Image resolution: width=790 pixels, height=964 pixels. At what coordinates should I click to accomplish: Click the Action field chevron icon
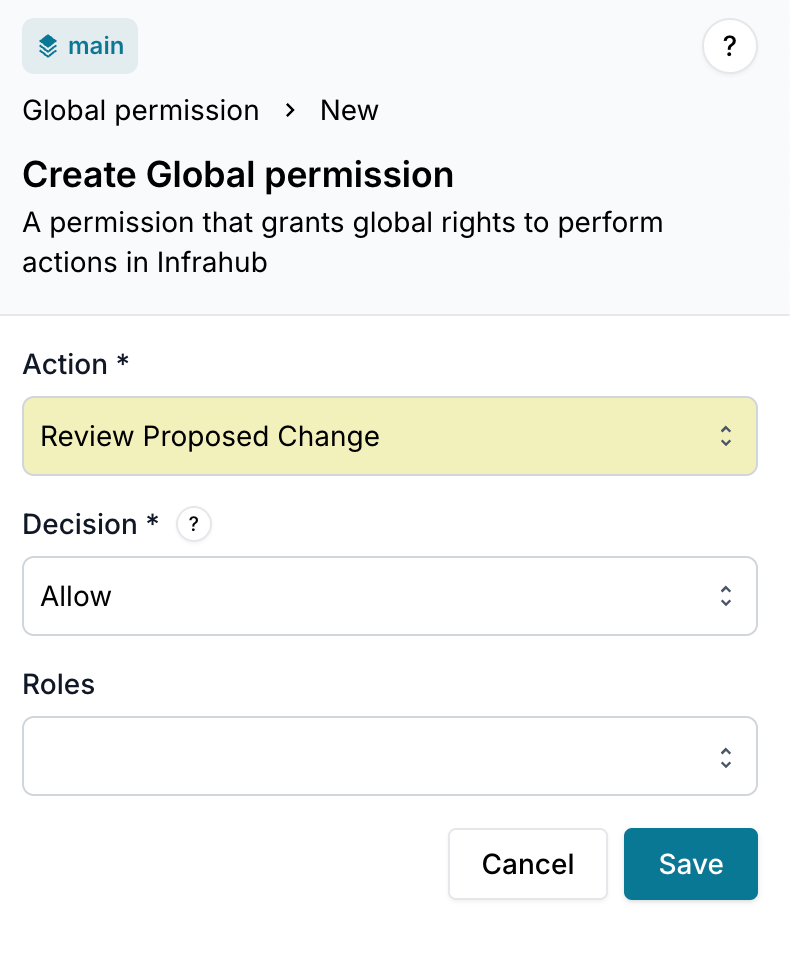pyautogui.click(x=726, y=436)
